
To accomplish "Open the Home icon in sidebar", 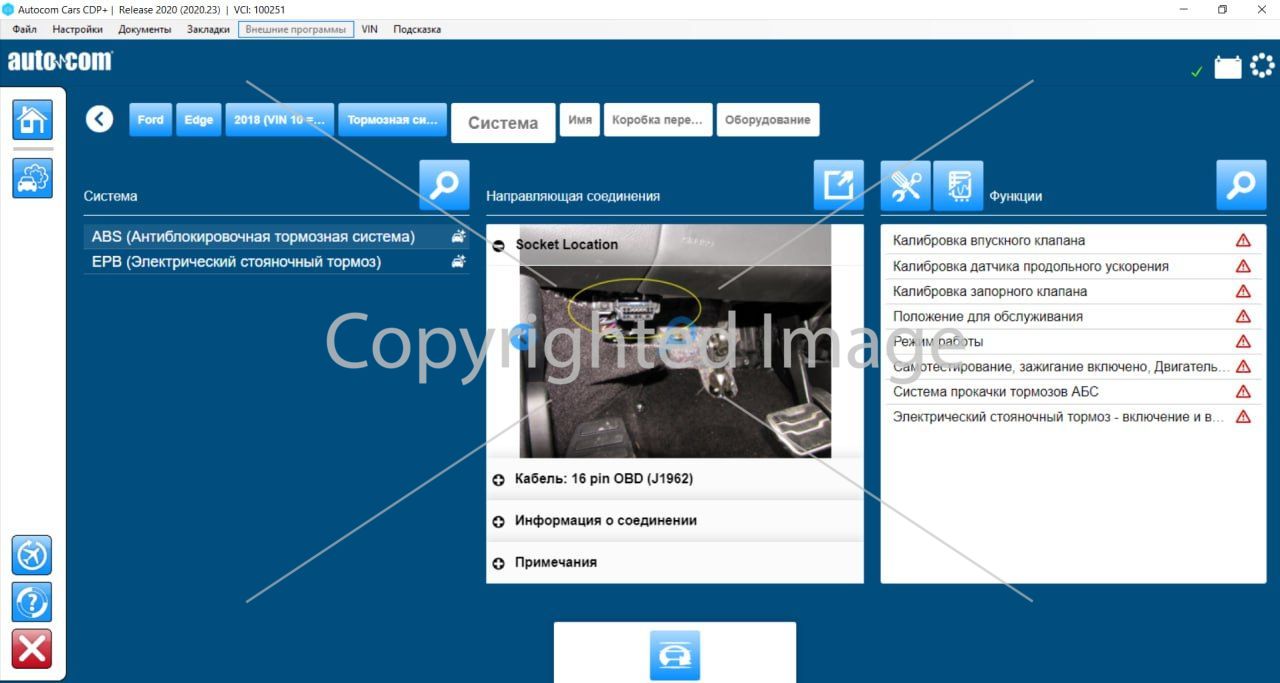I will [32, 120].
